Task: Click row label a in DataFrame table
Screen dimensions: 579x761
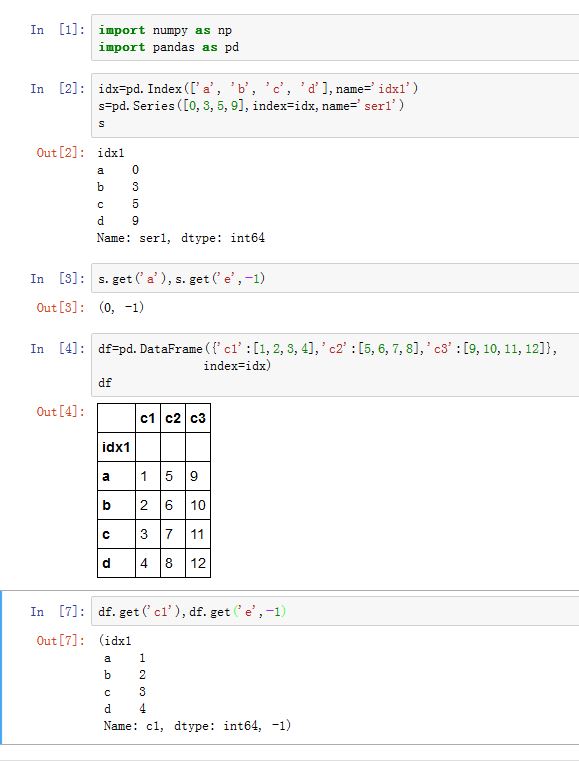Action: pos(116,476)
